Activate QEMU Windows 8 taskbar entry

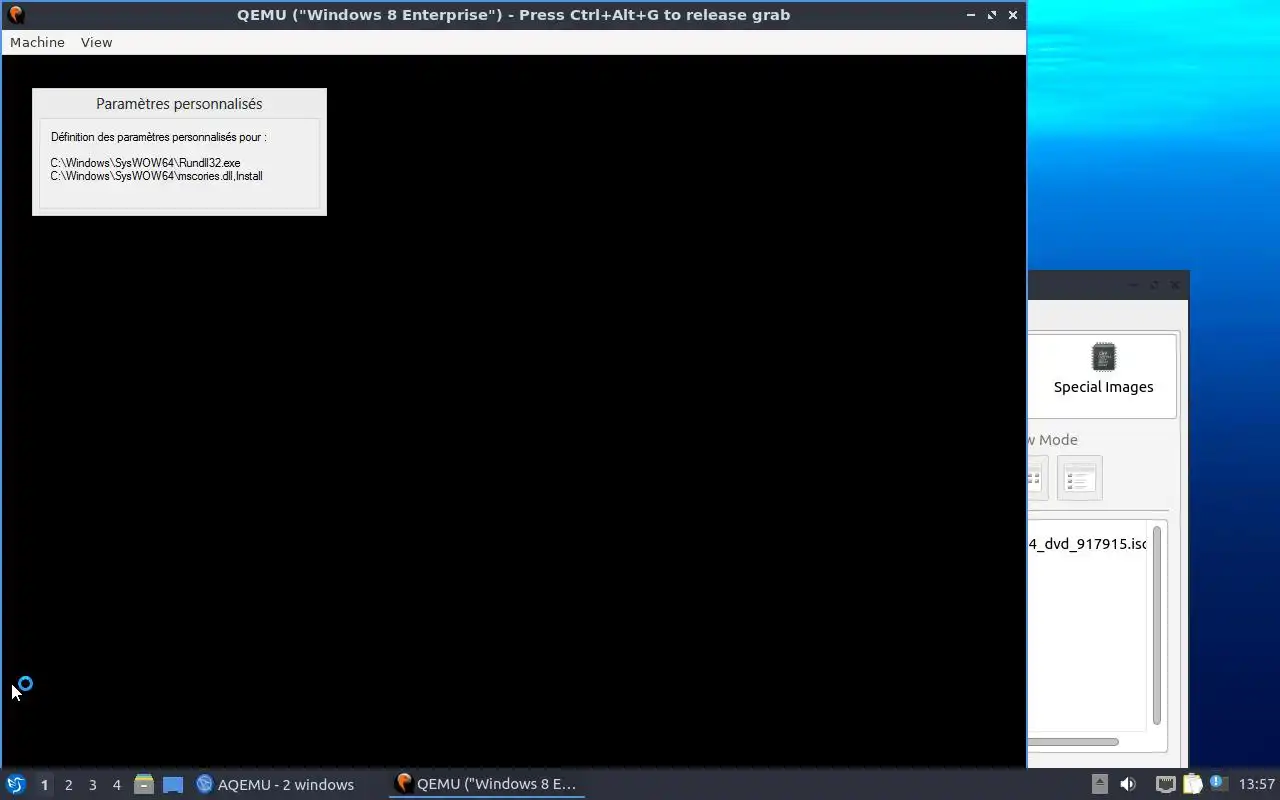pyautogui.click(x=487, y=784)
